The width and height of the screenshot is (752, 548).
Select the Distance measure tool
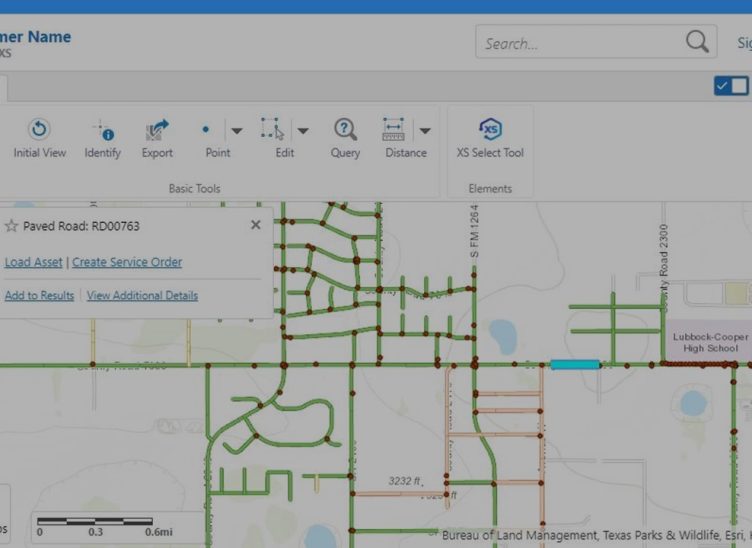(x=393, y=130)
